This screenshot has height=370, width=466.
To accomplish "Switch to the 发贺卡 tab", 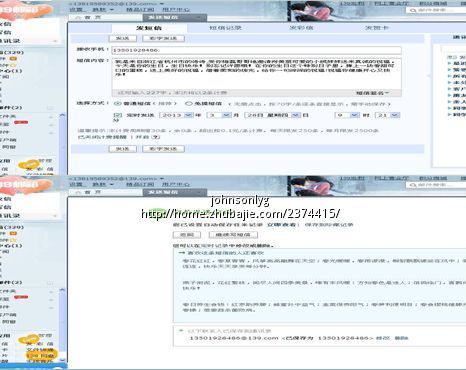I will (x=377, y=28).
